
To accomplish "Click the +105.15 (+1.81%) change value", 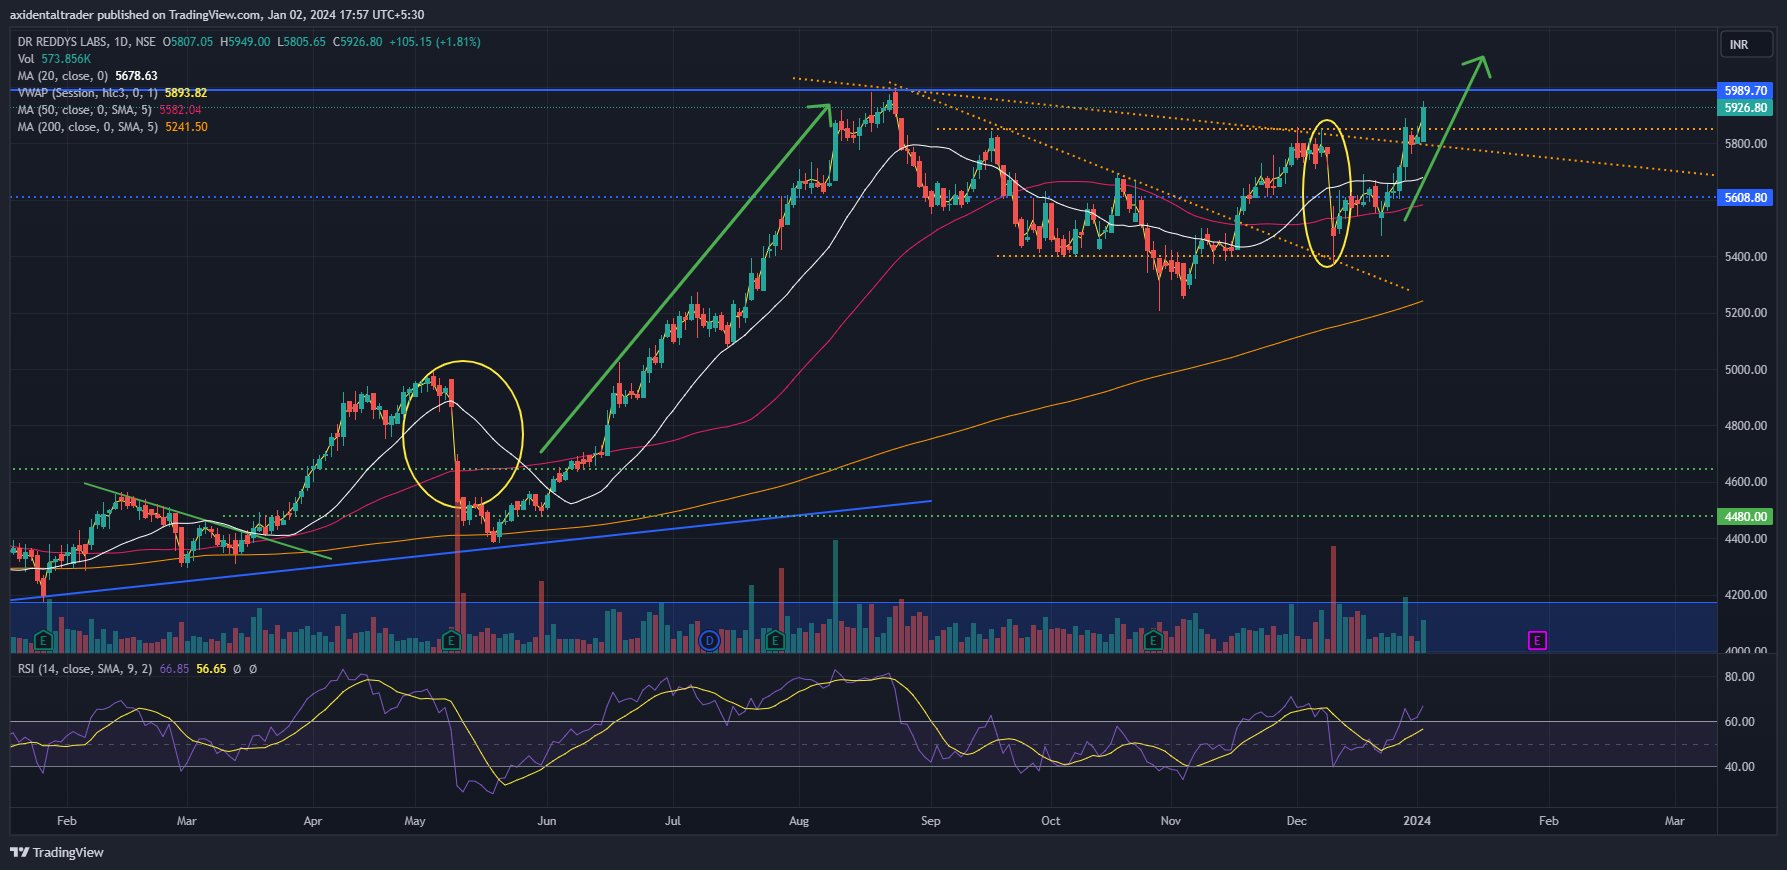I will (x=435, y=42).
